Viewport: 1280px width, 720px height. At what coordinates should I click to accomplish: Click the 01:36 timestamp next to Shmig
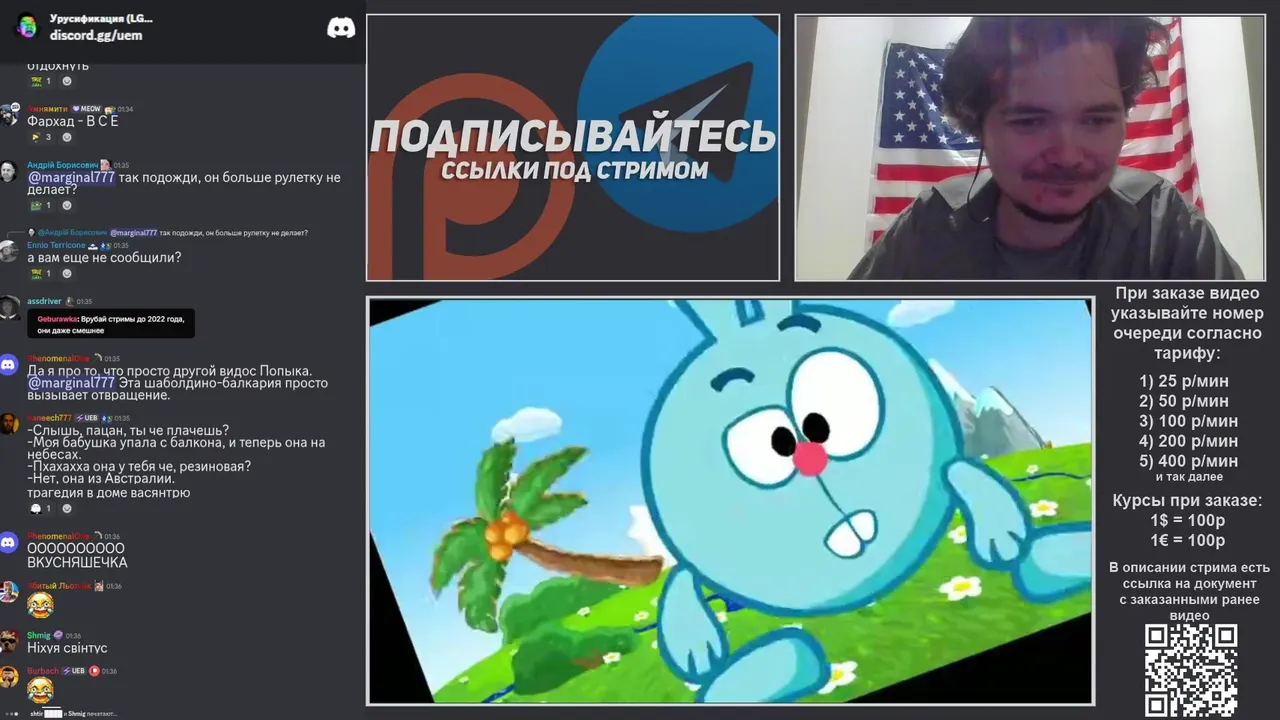[73, 635]
